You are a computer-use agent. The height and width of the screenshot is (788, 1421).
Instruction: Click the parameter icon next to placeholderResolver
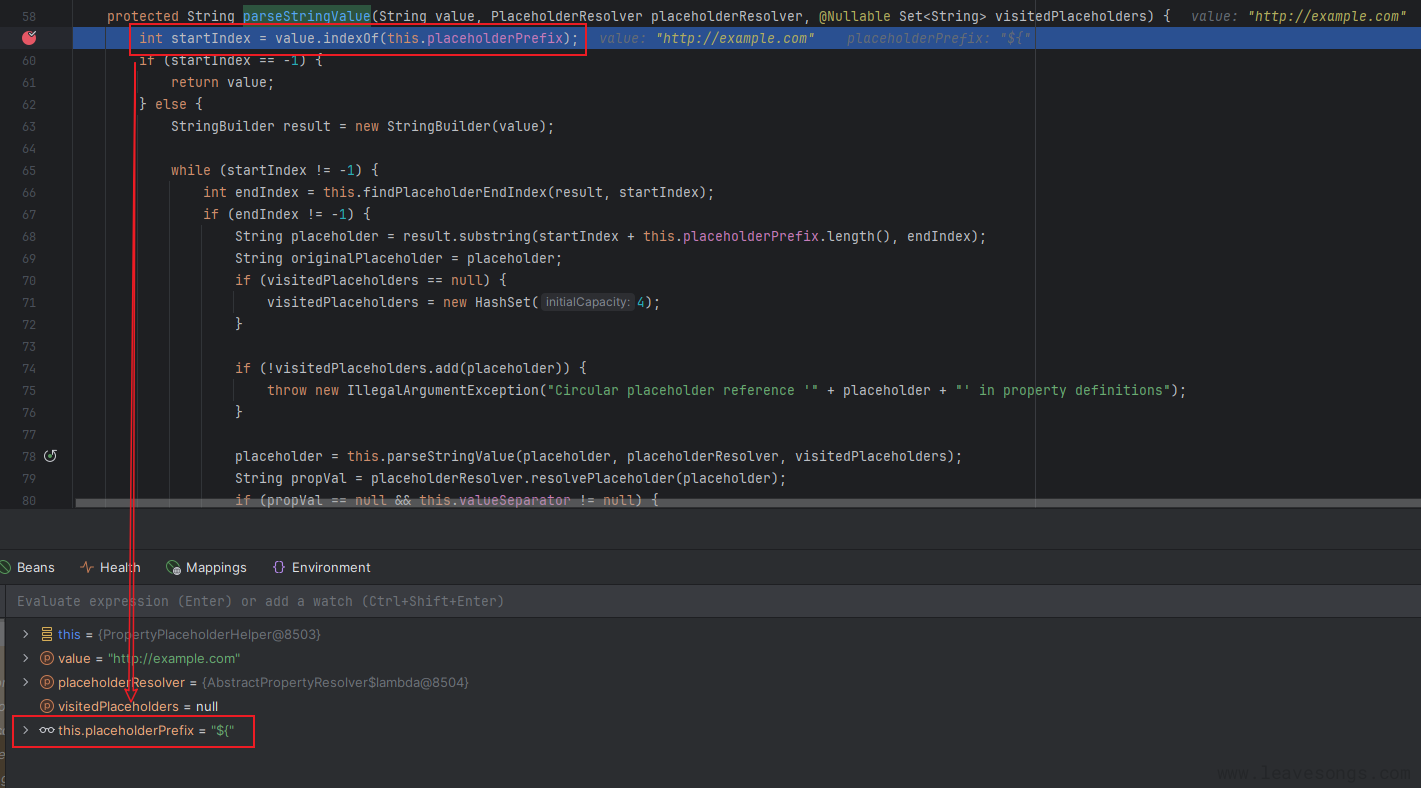[46, 682]
